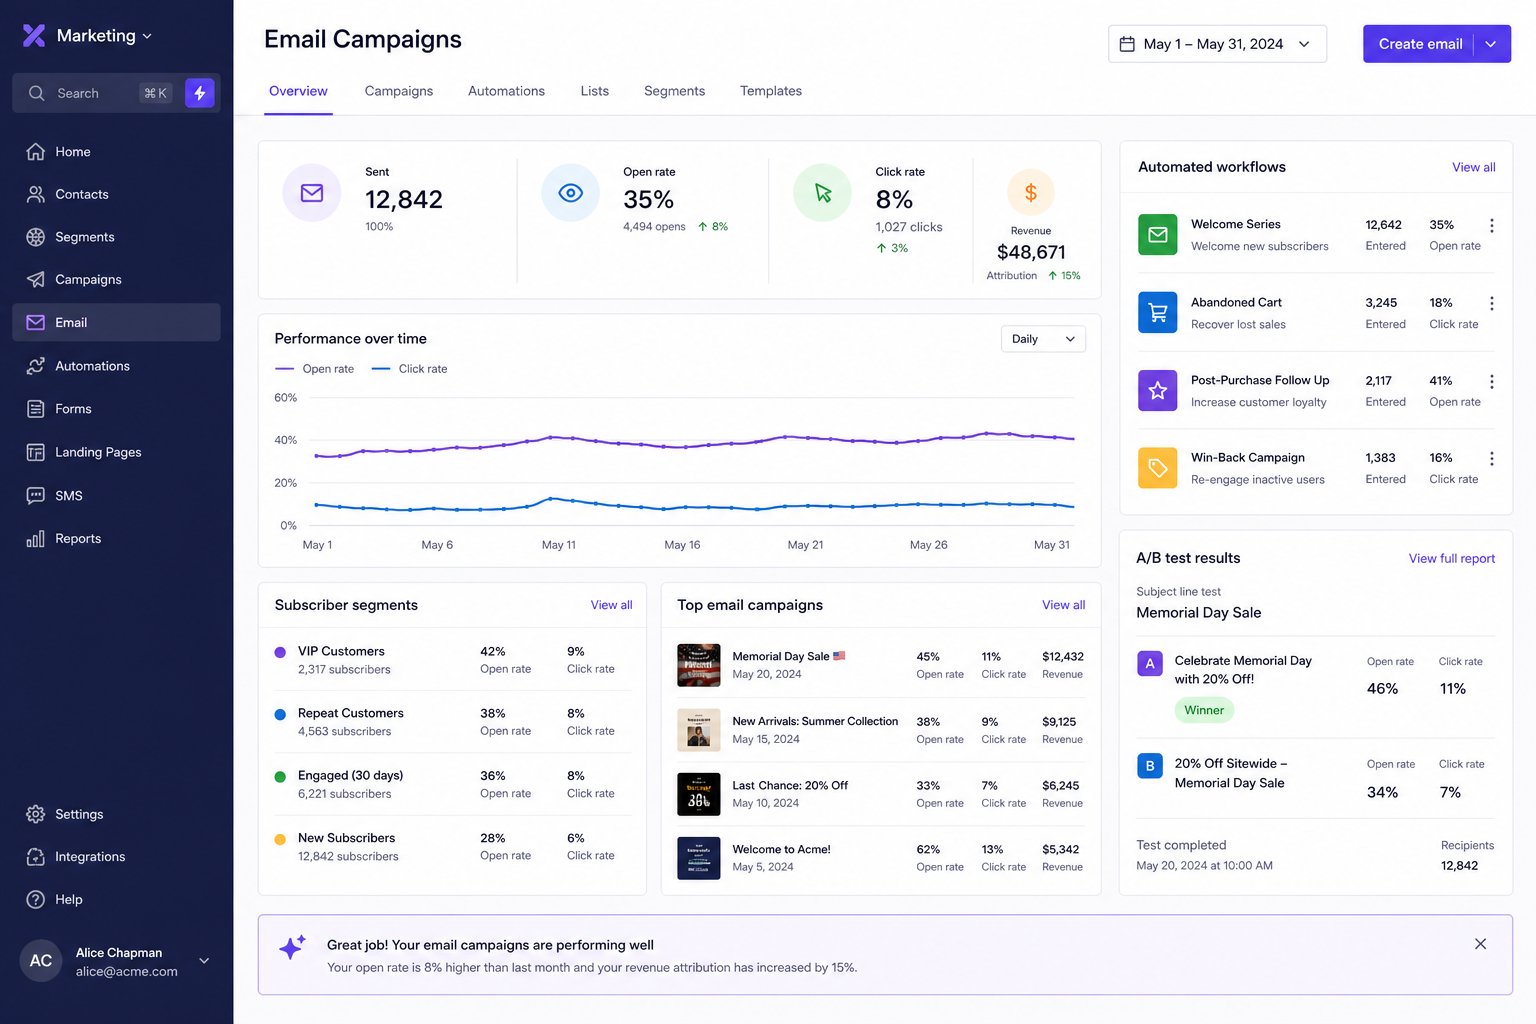Click the Forms sidebar icon
Viewport: 1536px width, 1024px height.
pos(35,409)
